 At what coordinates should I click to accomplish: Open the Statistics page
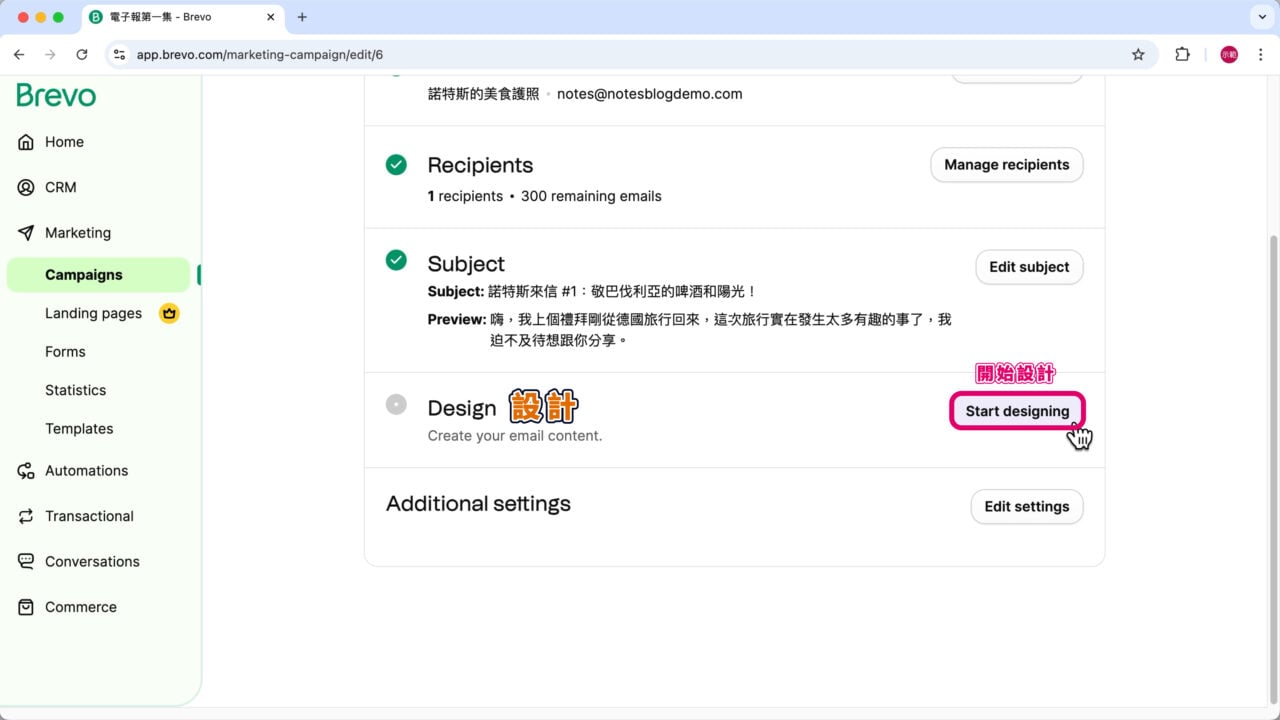point(76,390)
